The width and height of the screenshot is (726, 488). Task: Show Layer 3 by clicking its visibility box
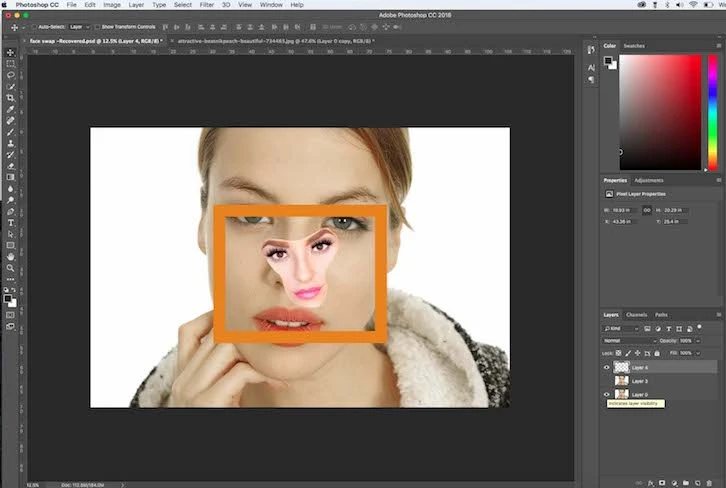(607, 381)
